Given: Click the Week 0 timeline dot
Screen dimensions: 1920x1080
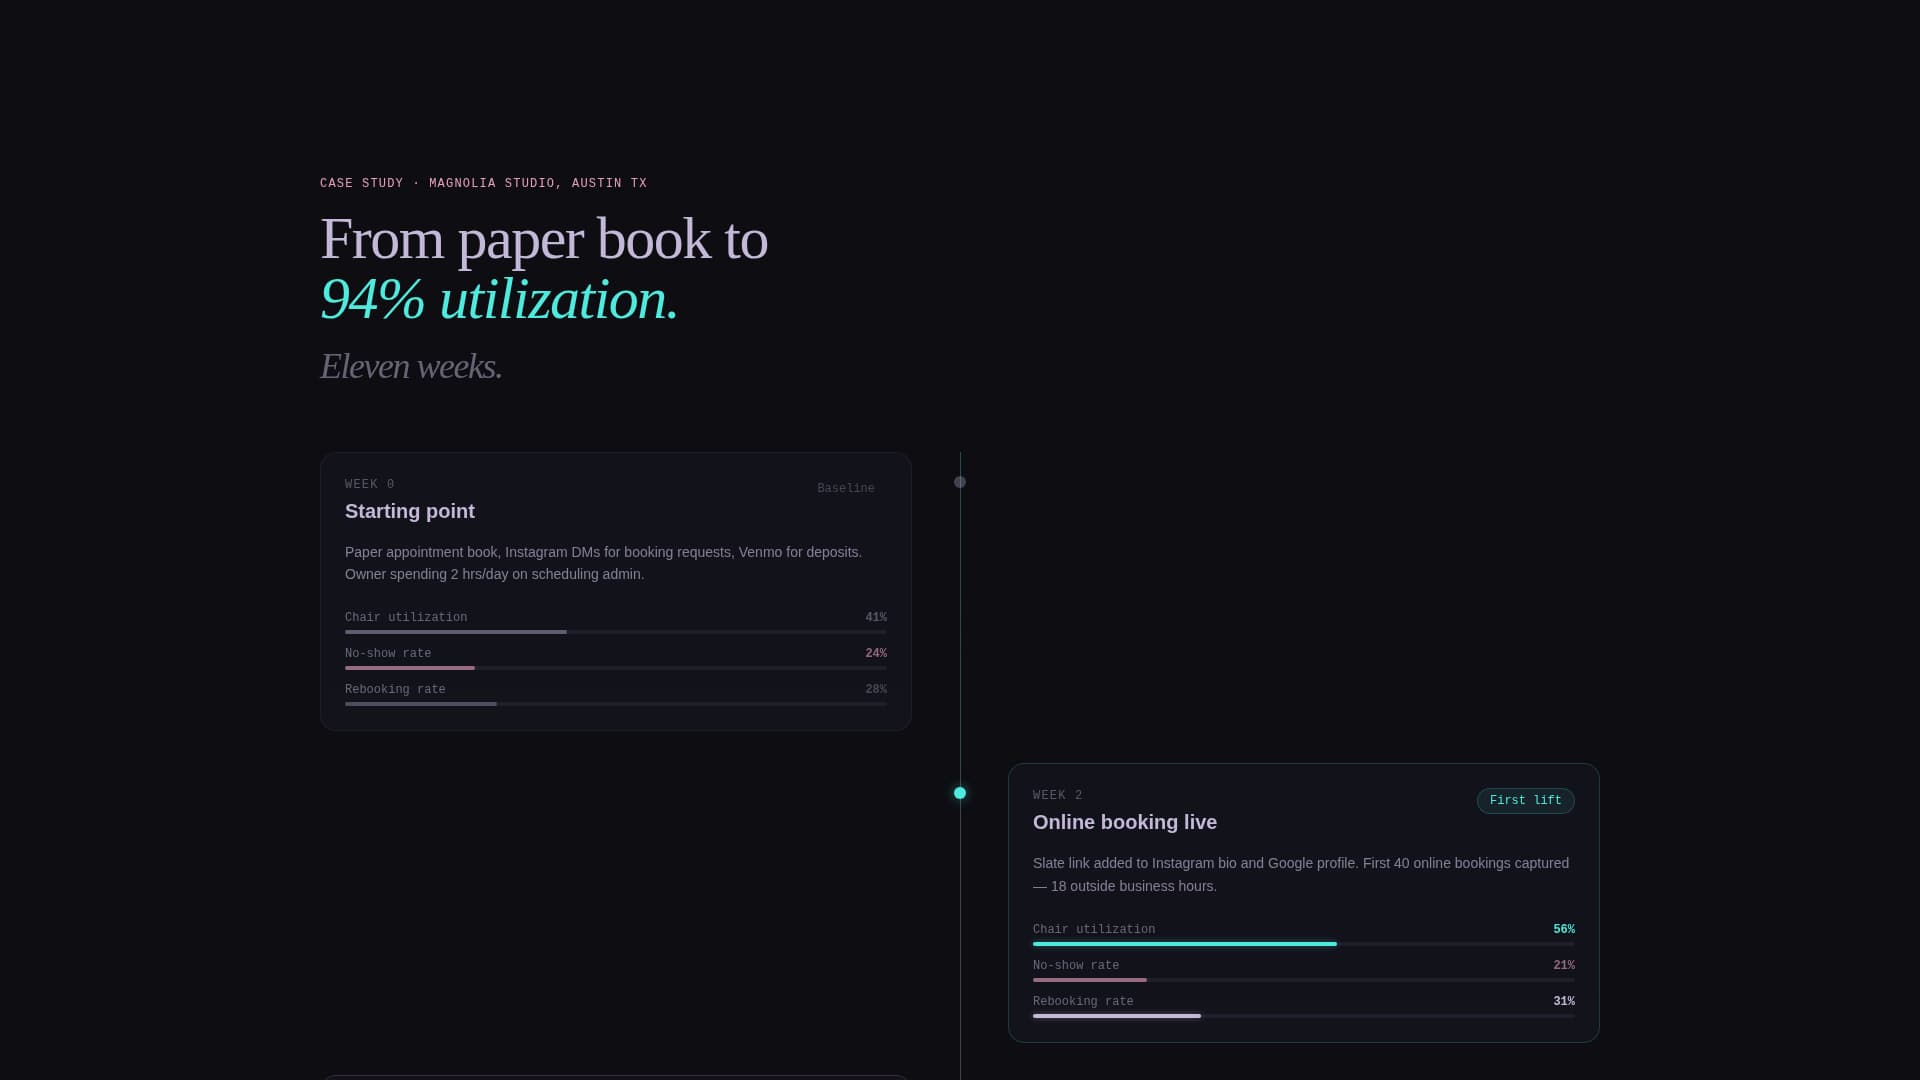Looking at the screenshot, I should pos(960,482).
